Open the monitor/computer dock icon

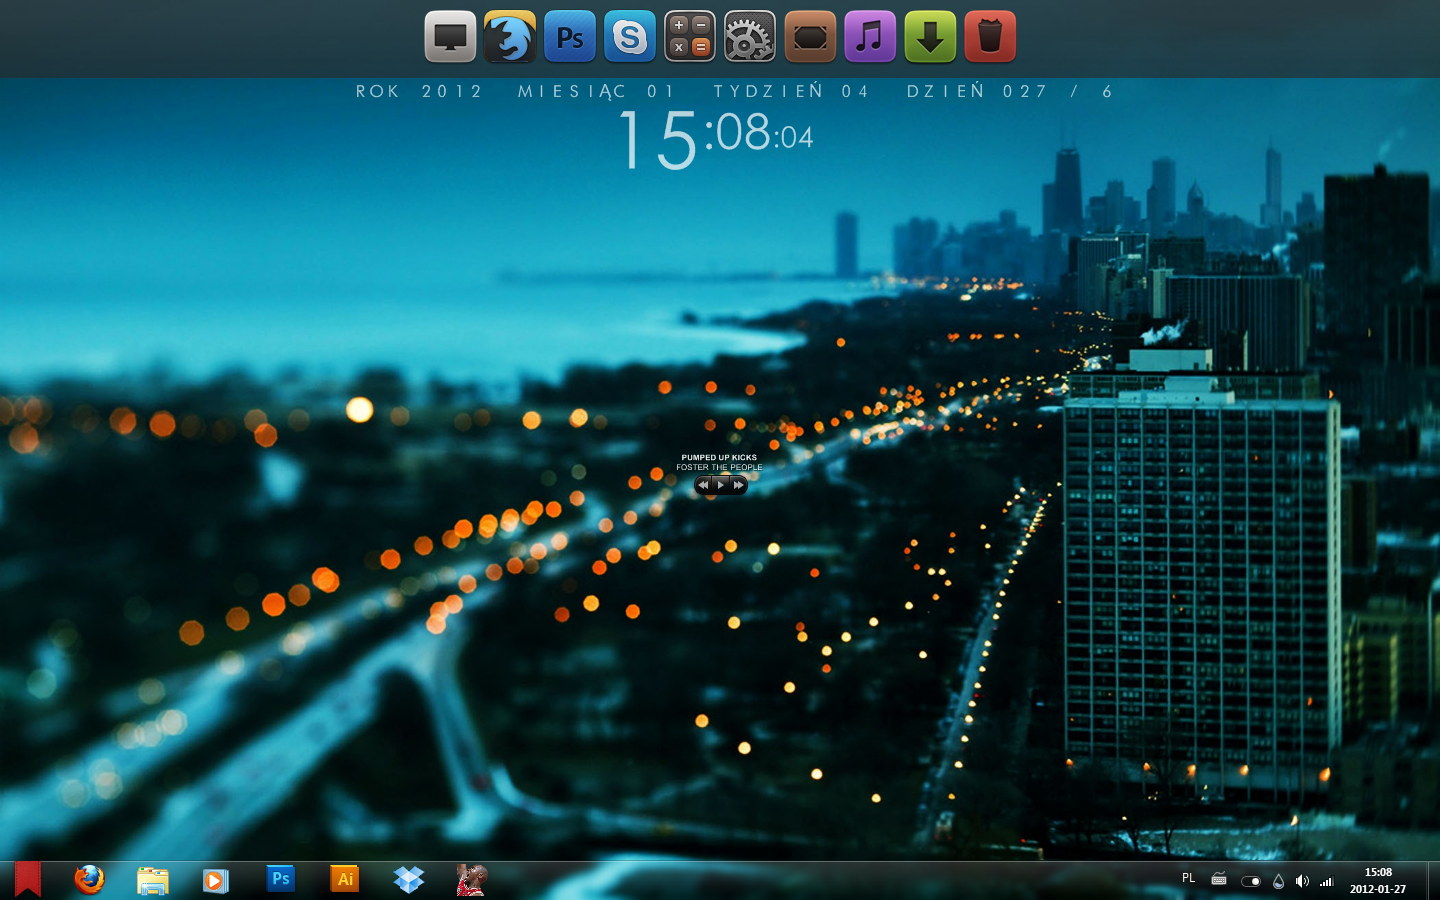(450, 37)
